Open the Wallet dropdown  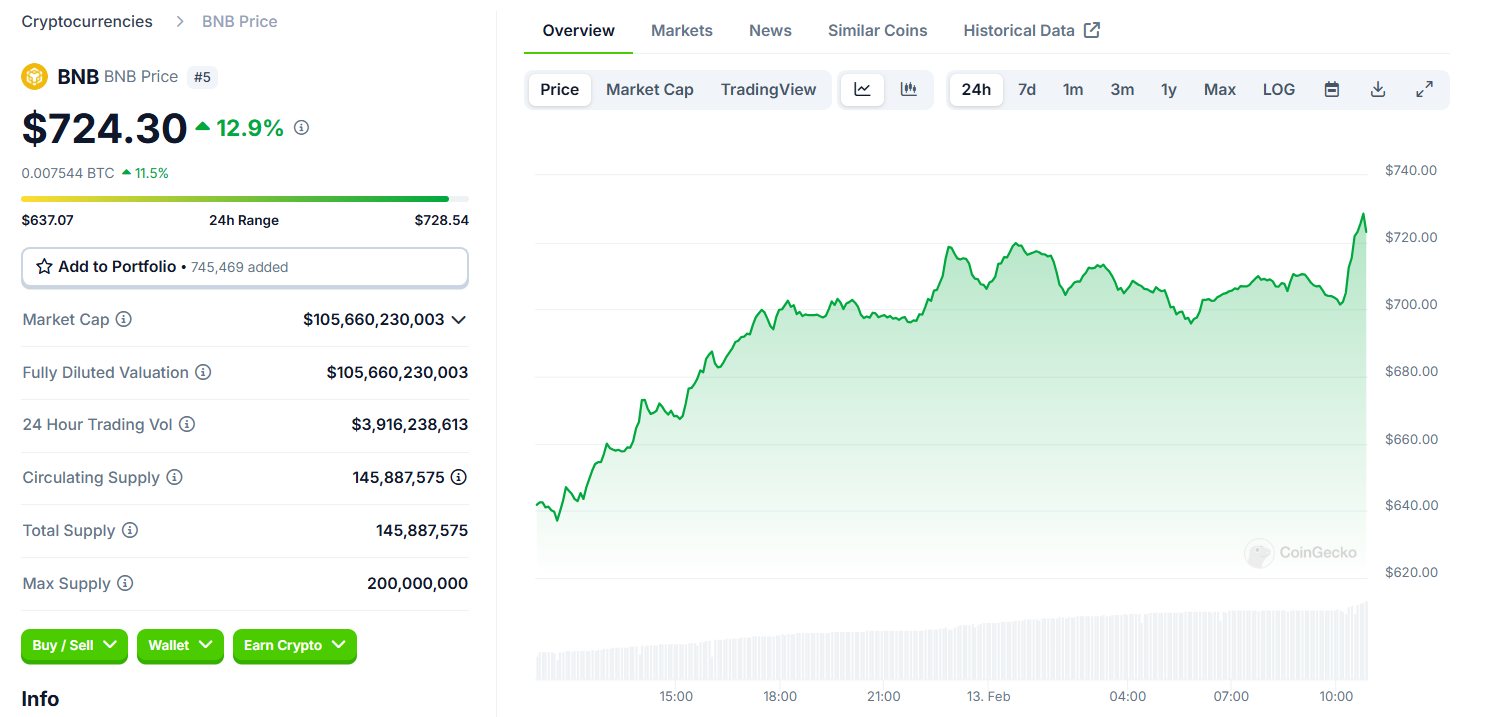181,645
